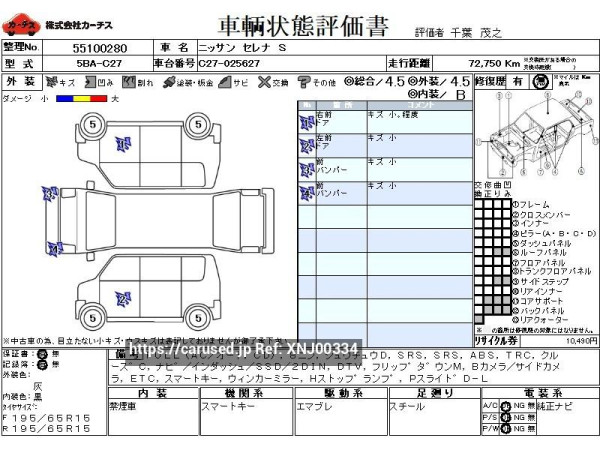Screen dimensions: 600x450
Task: Toggle the 保証書 有 indicator
Action: pyautogui.click(x=40, y=354)
